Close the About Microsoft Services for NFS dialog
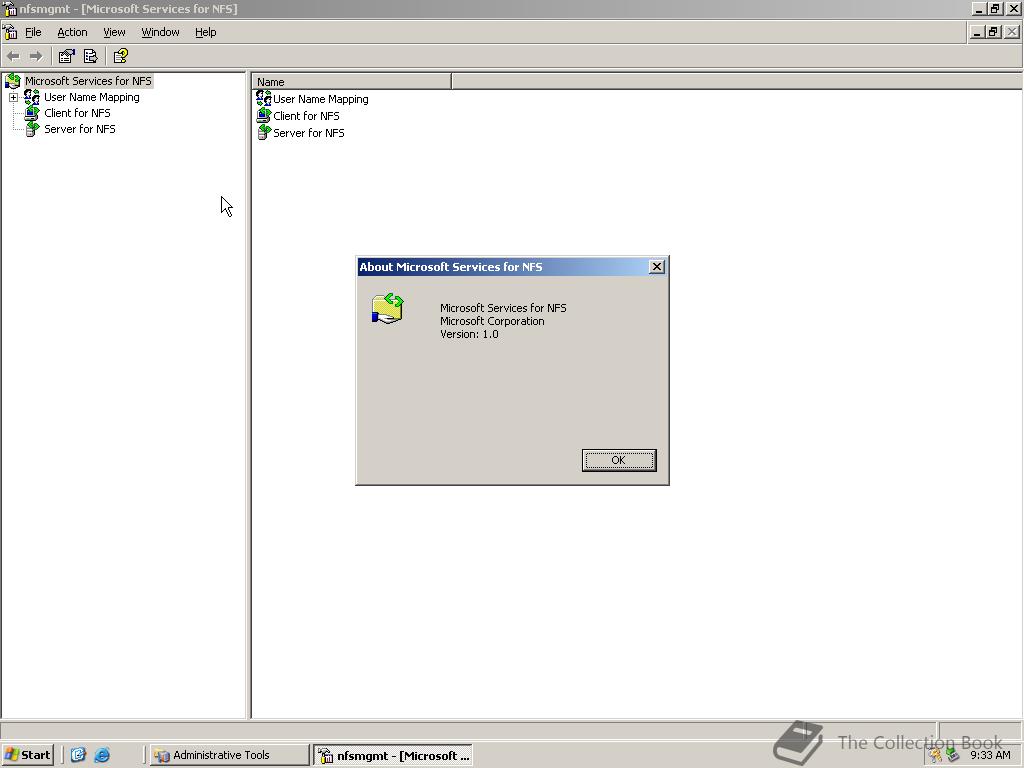Image resolution: width=1024 pixels, height=768 pixels. [x=656, y=266]
